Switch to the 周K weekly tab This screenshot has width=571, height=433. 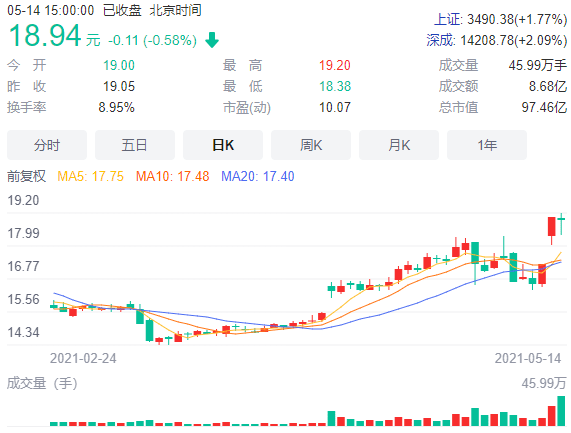[311, 145]
